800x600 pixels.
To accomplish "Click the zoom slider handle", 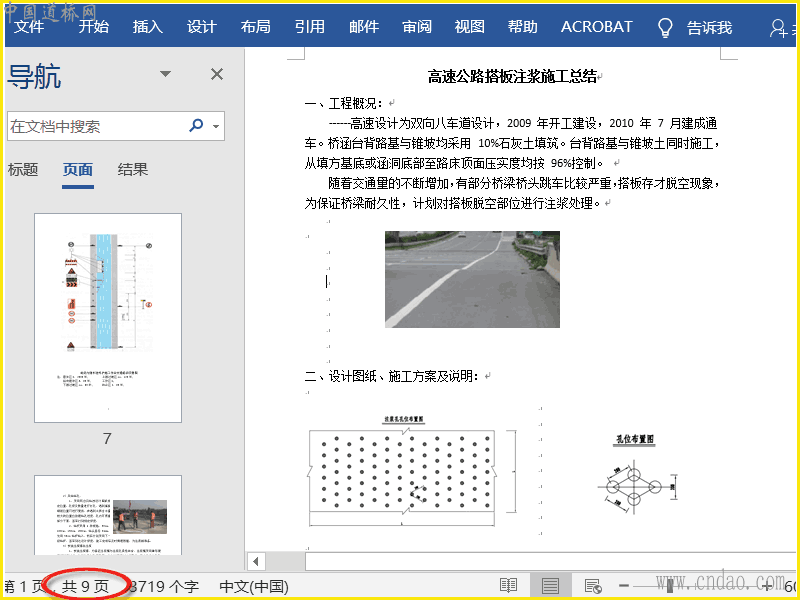I will 670,586.
